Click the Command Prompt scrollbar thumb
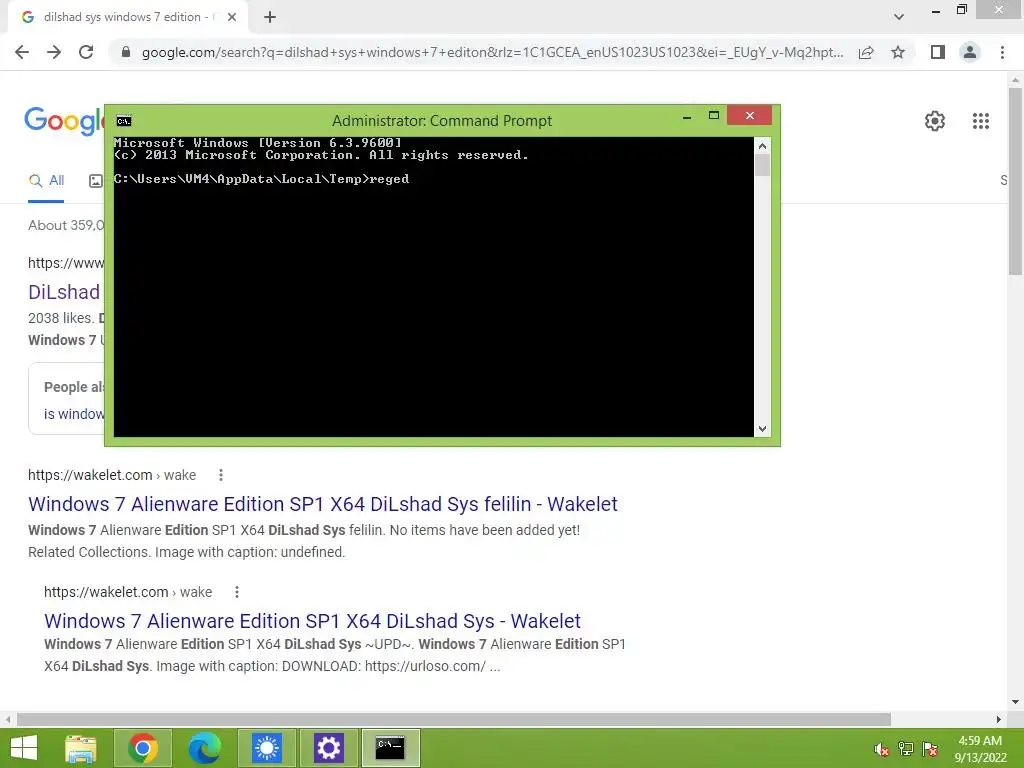 click(x=762, y=165)
